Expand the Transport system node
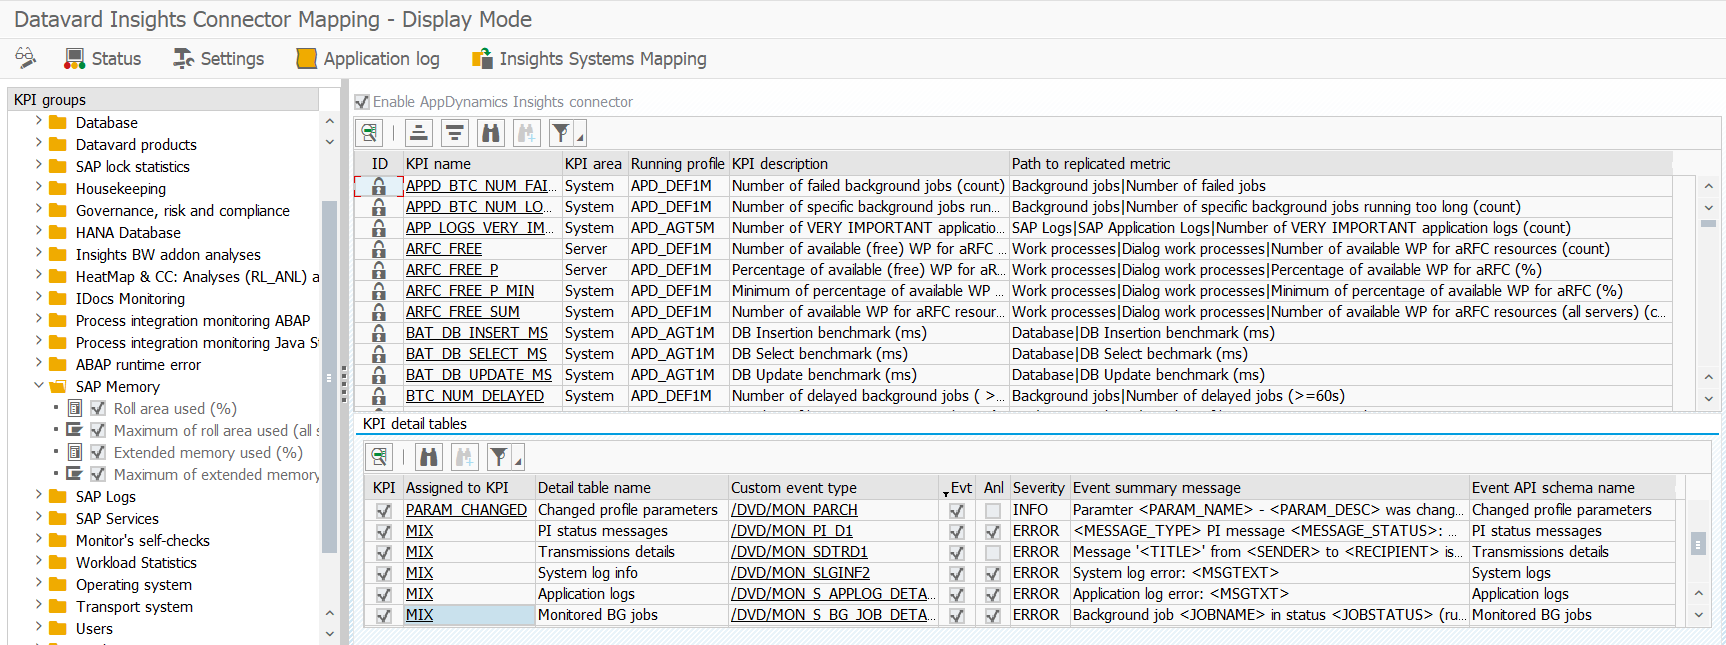 coord(39,605)
